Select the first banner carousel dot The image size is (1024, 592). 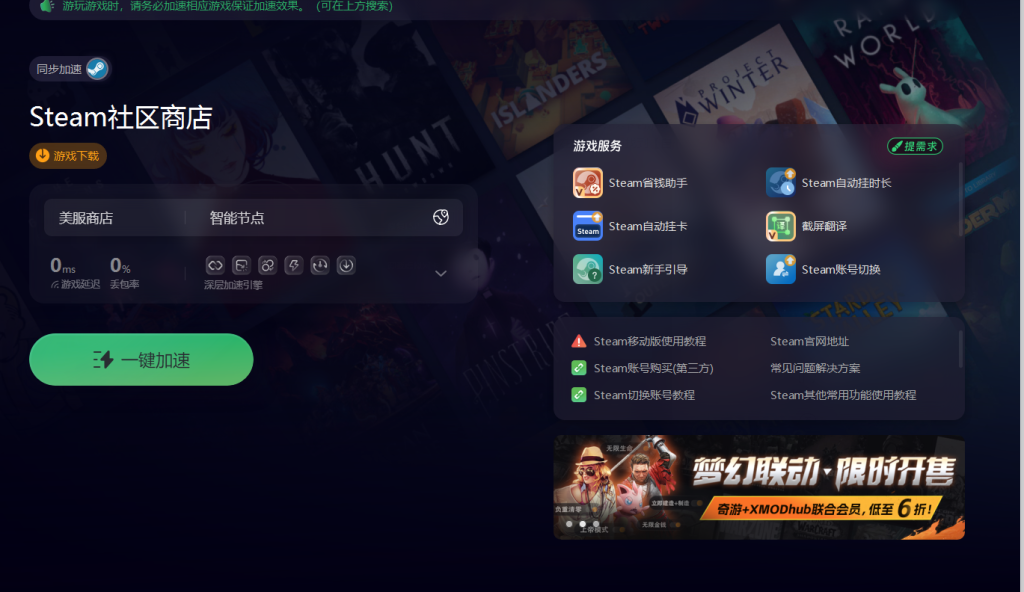[569, 523]
